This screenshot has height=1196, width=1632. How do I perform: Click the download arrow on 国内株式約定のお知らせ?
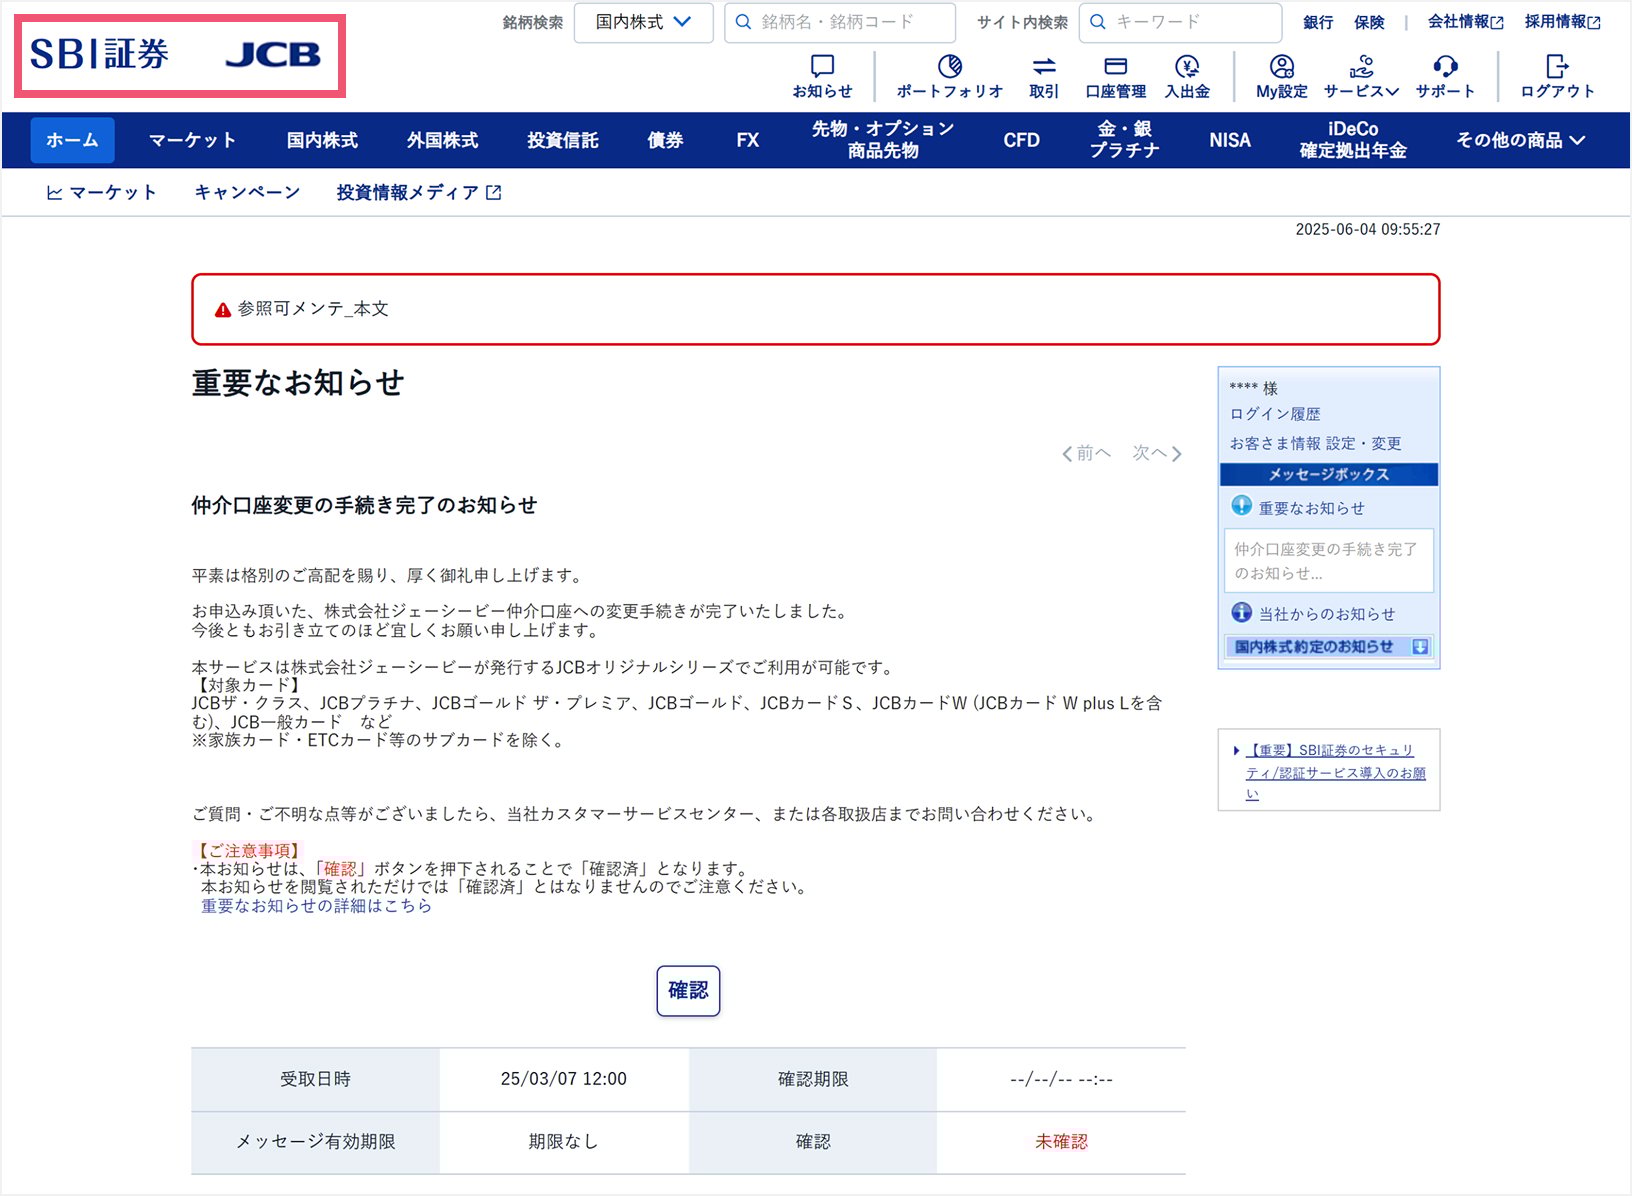[1419, 646]
